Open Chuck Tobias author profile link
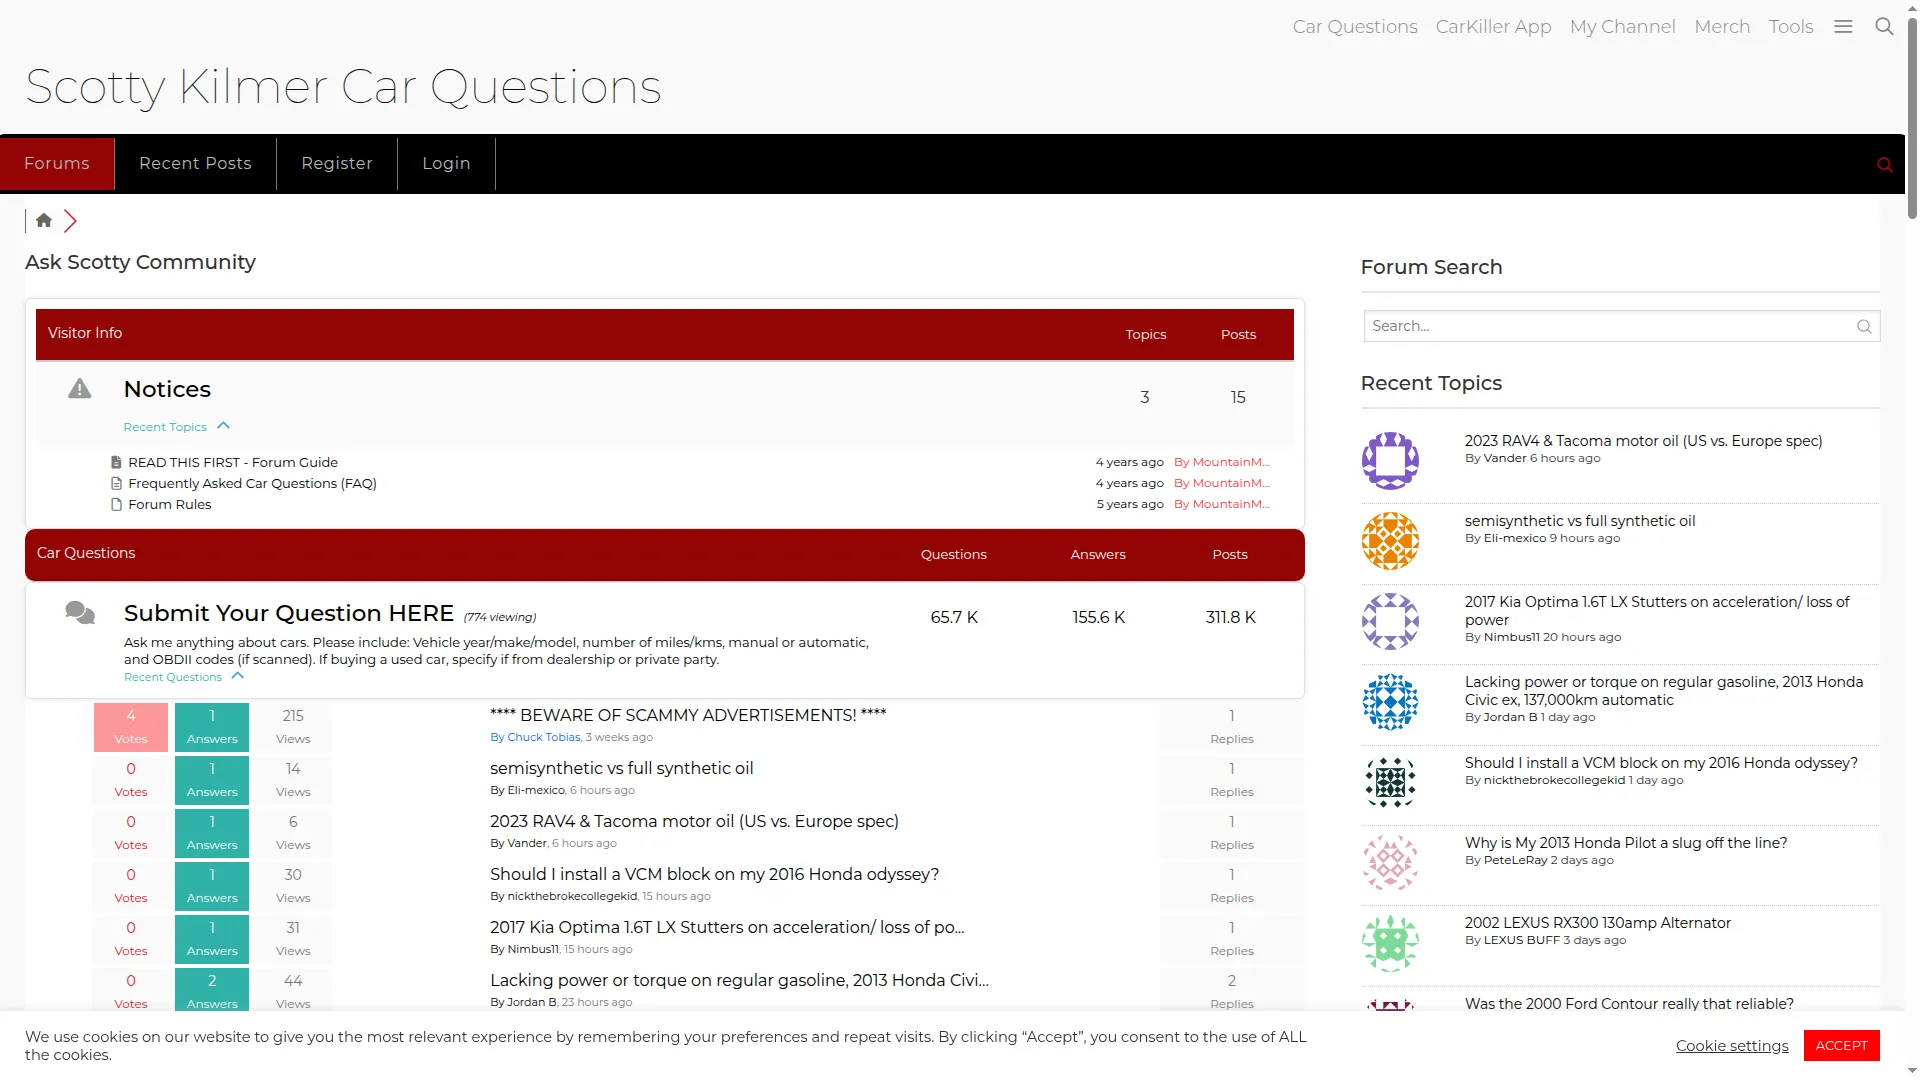 point(544,738)
